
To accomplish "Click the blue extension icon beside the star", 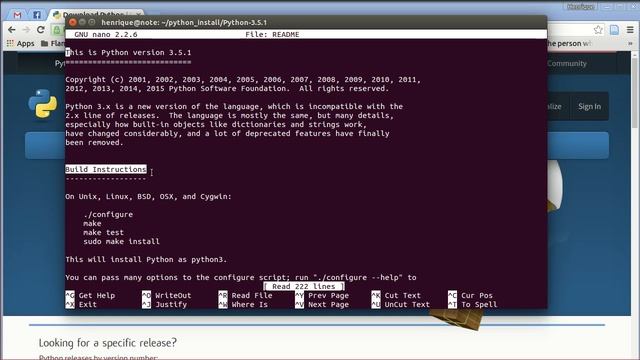I will [614, 29].
